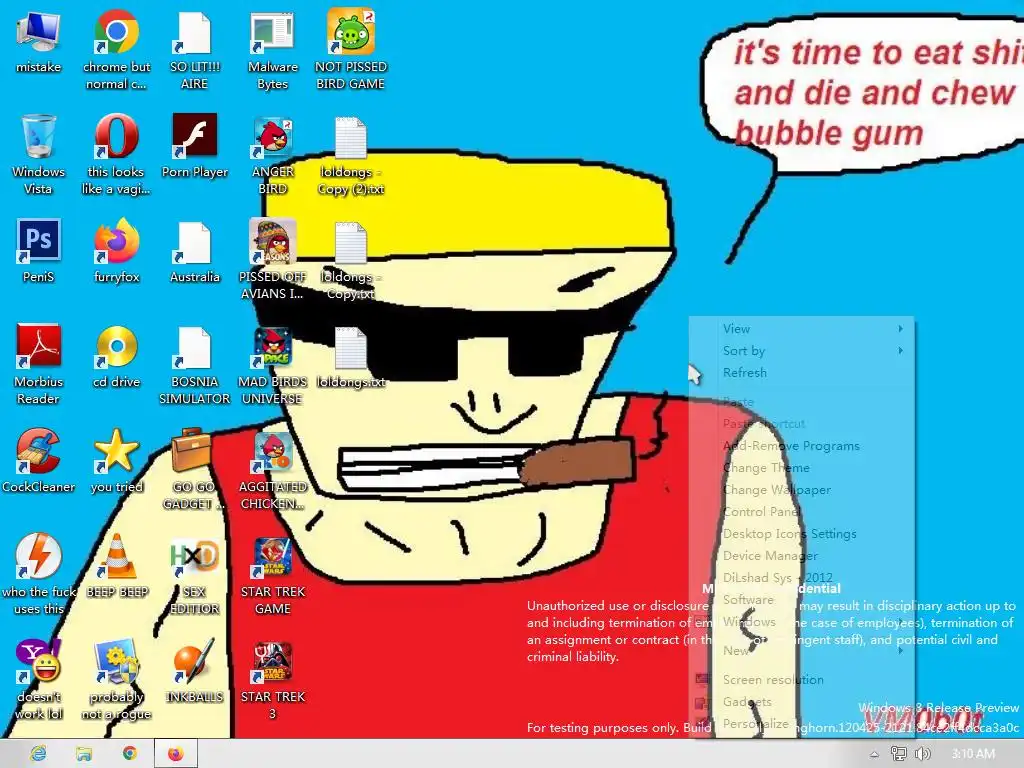Viewport: 1024px width, 768px height.
Task: Choose 'Screen resolution' menu entry
Action: point(773,680)
